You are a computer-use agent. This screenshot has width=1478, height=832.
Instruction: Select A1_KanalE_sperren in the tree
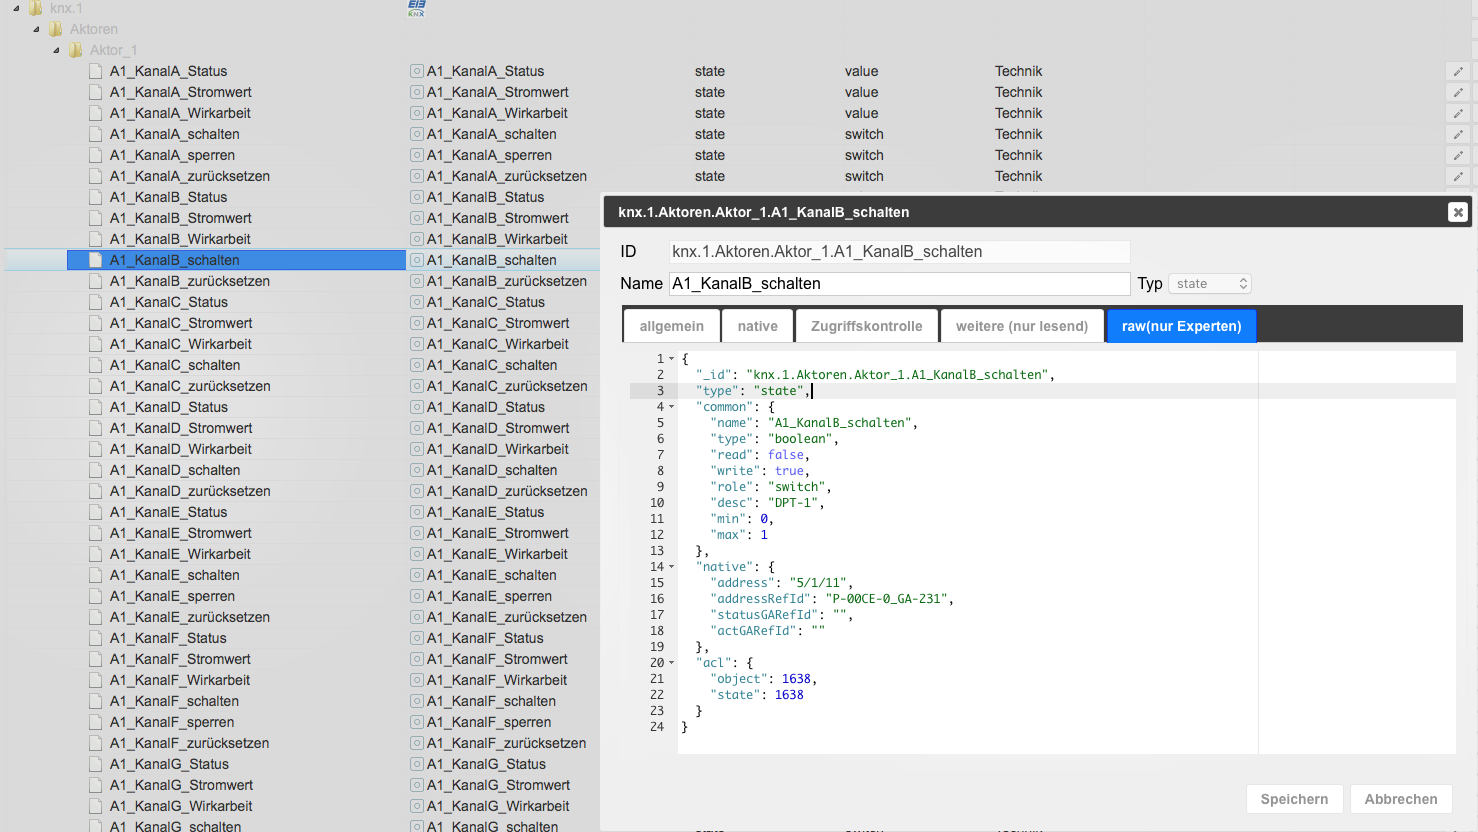(x=172, y=596)
